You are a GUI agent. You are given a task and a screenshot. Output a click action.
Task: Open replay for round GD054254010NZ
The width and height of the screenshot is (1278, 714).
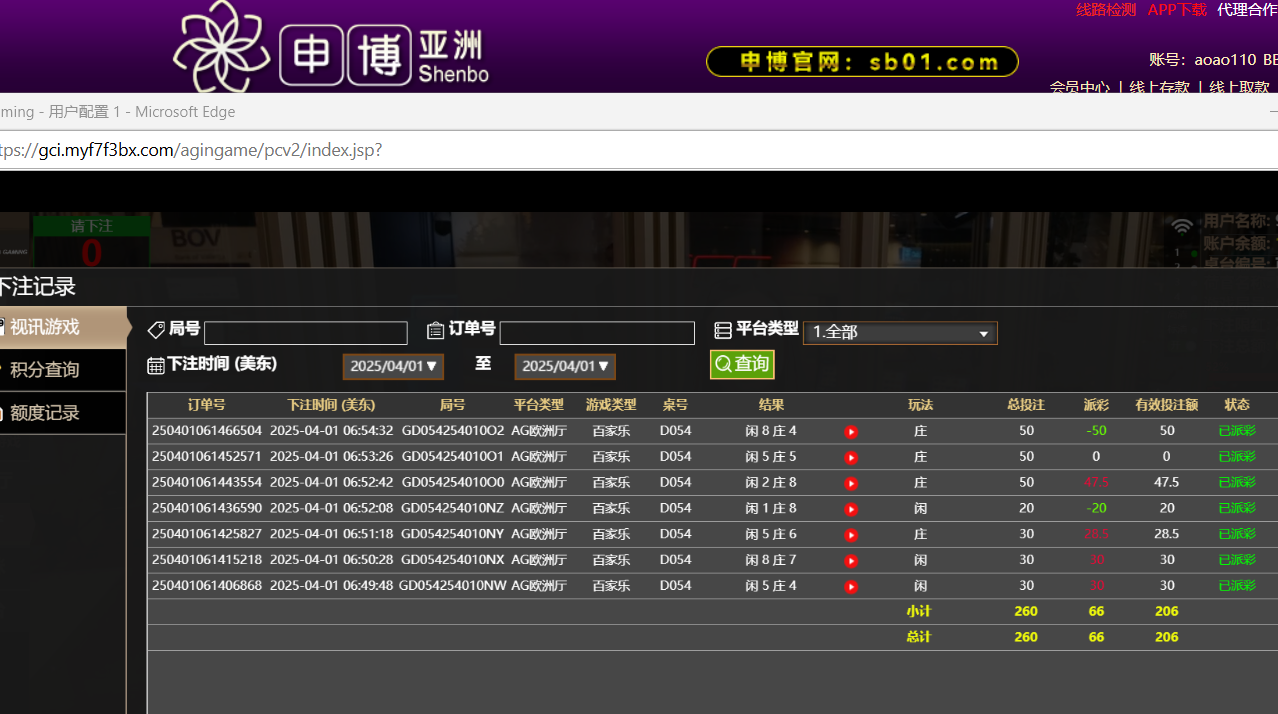click(851, 509)
